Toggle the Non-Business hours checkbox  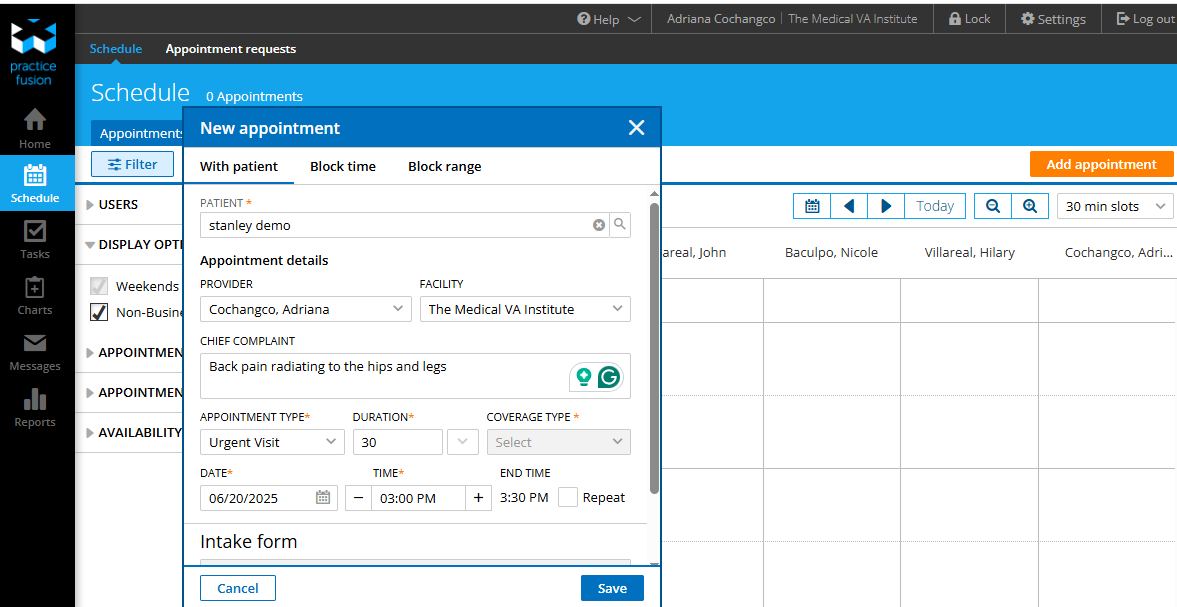pyautogui.click(x=99, y=312)
